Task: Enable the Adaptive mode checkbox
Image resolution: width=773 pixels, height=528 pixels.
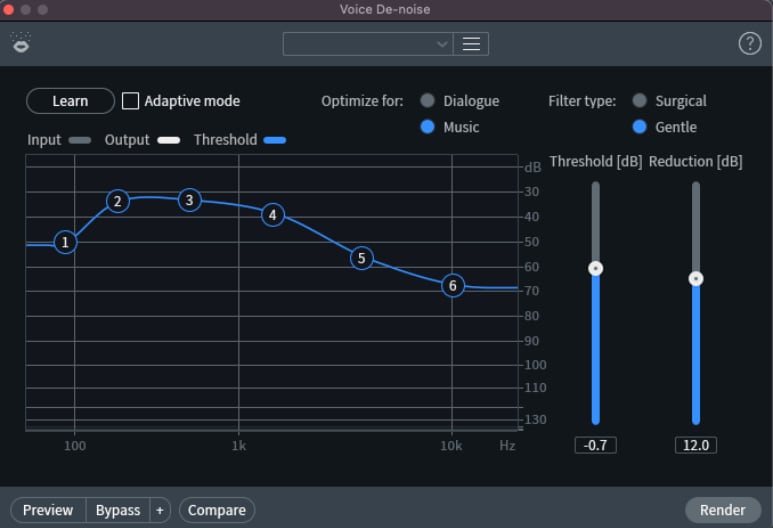Action: click(130, 101)
